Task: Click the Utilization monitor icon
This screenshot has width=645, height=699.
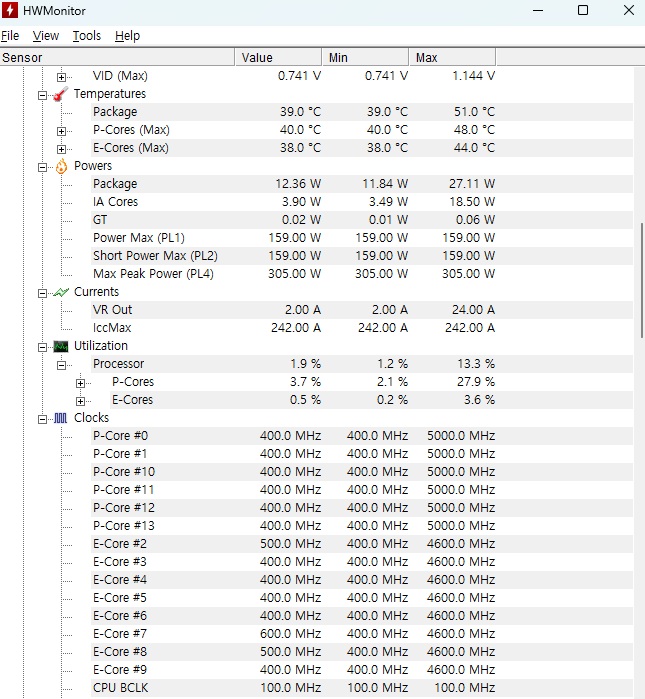Action: pos(61,346)
